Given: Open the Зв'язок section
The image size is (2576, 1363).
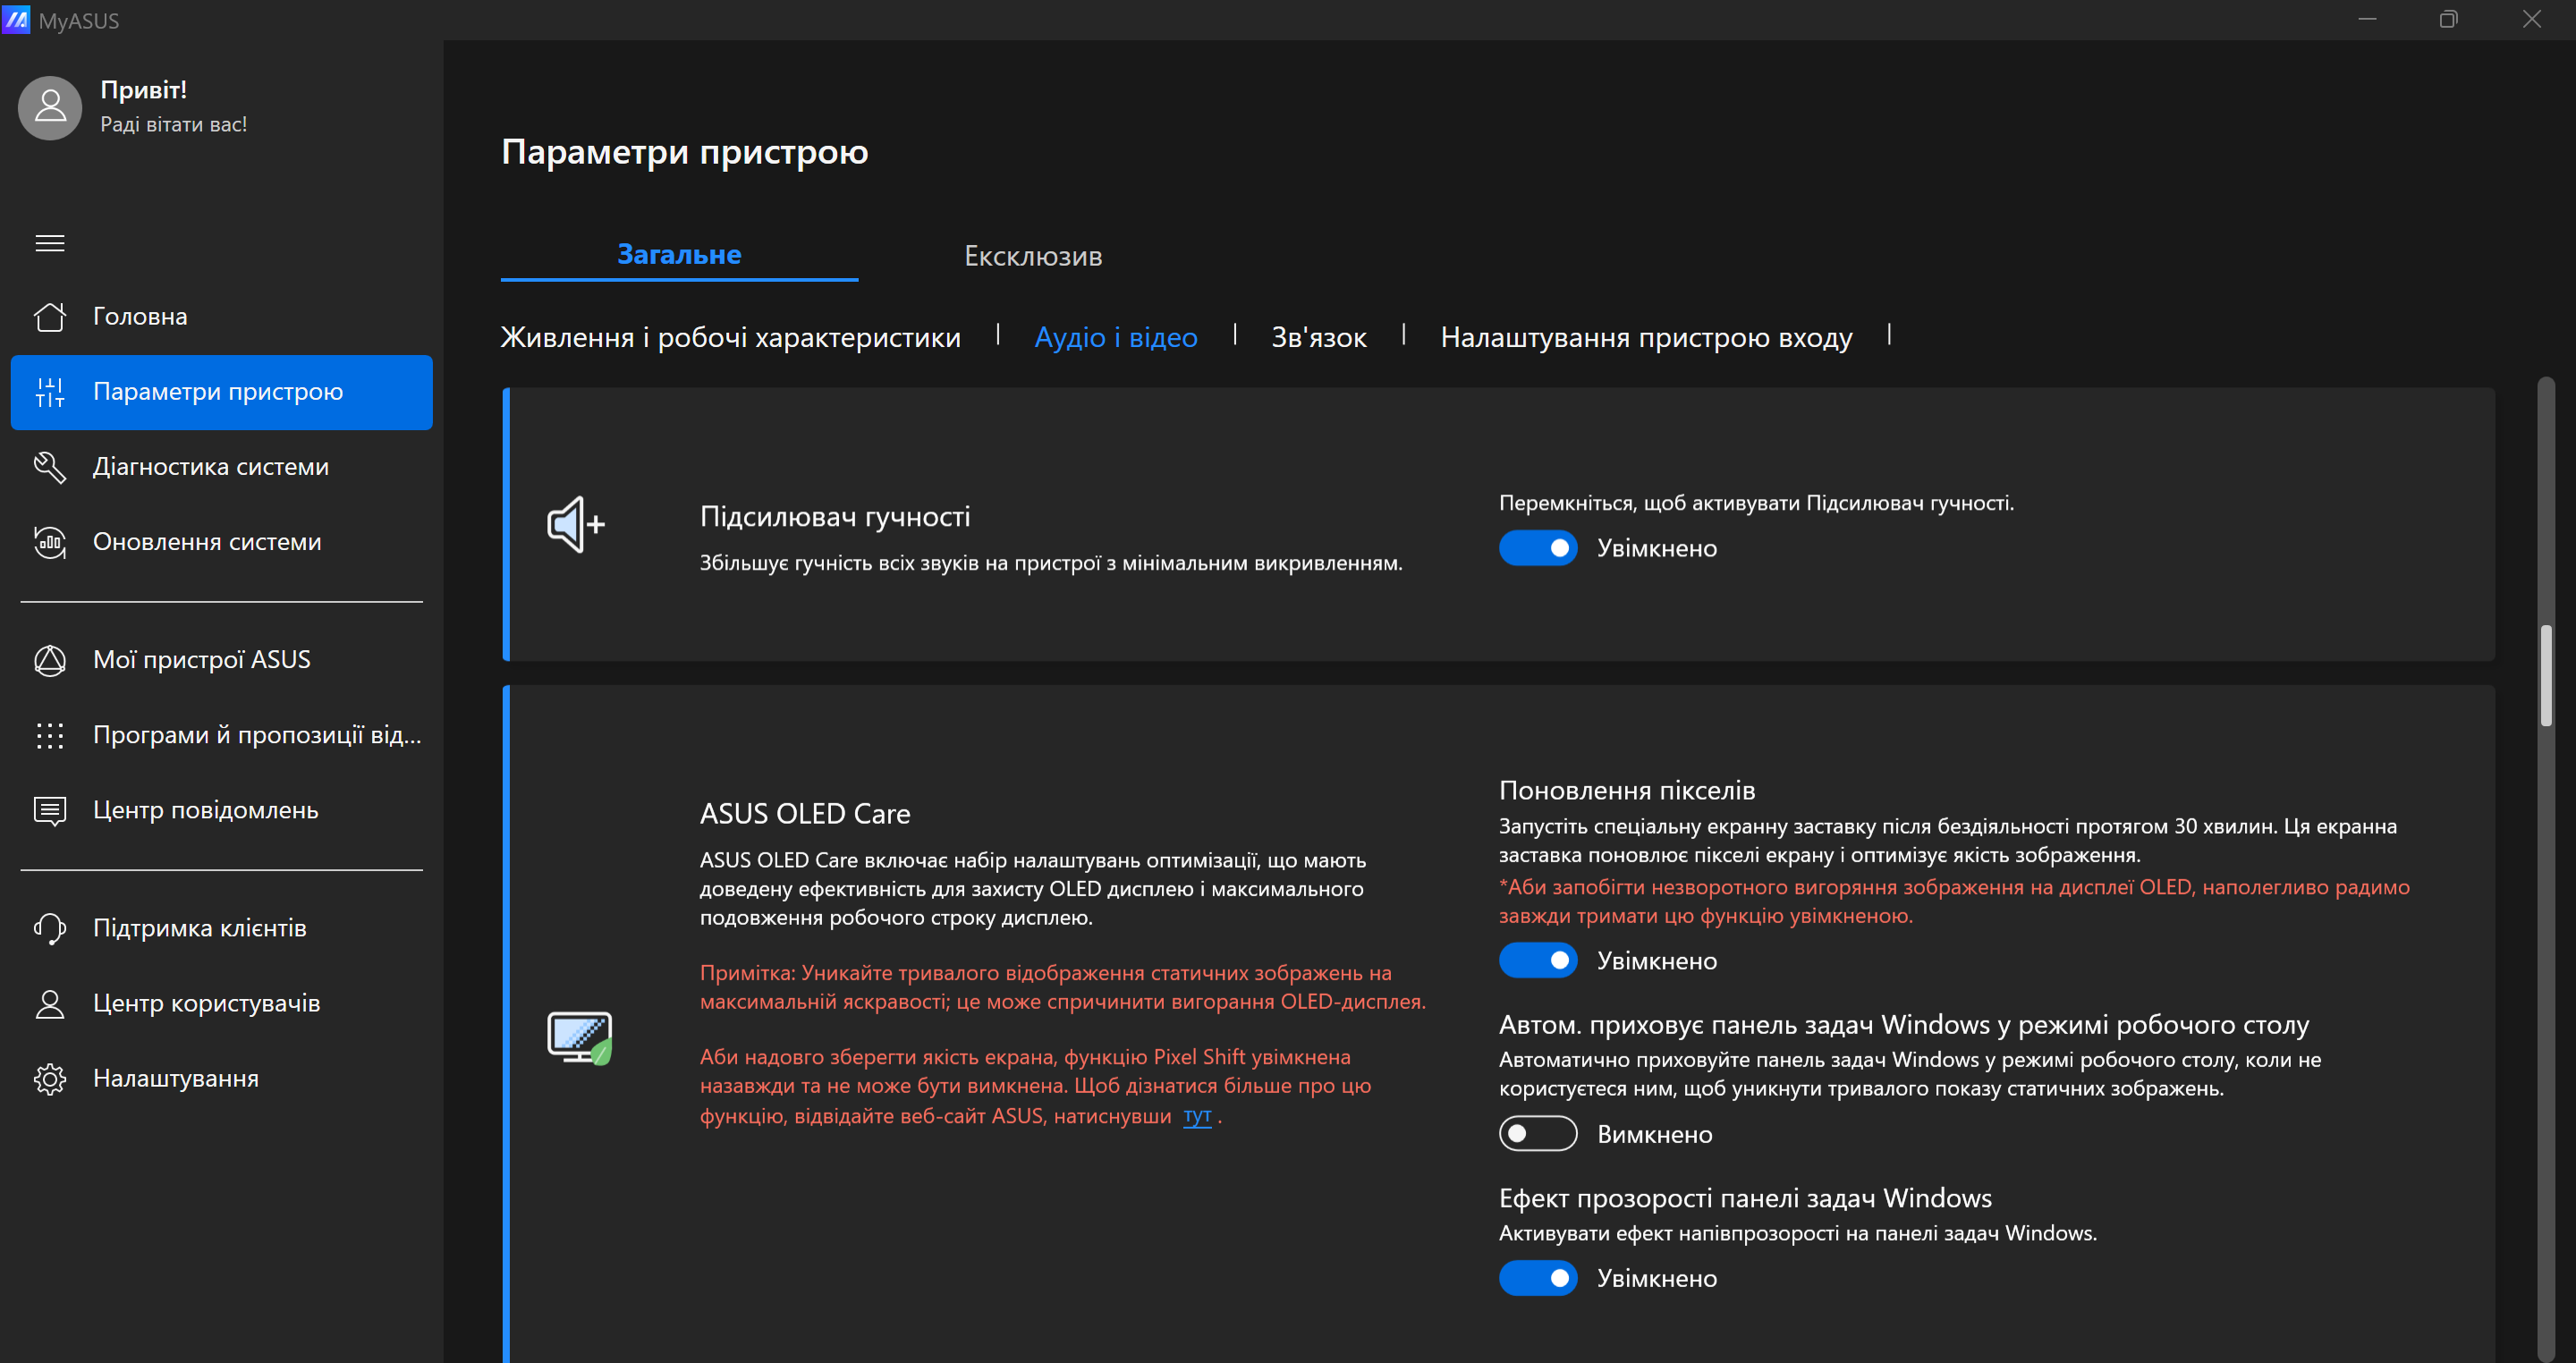Looking at the screenshot, I should (1318, 337).
